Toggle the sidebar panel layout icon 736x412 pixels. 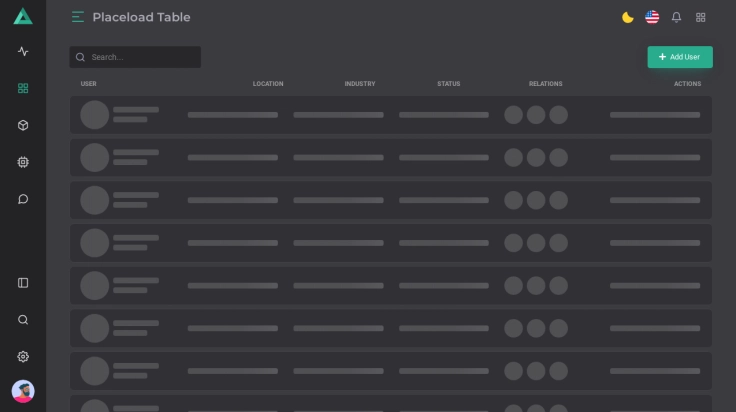(x=23, y=283)
